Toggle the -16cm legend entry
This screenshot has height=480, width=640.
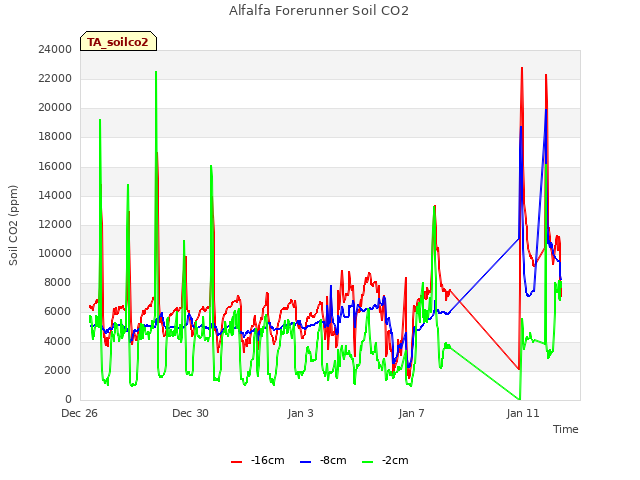(x=258, y=460)
